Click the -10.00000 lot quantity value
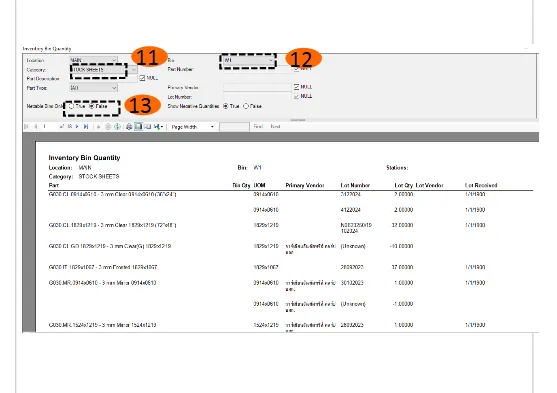The width and height of the screenshot is (557, 393). (x=401, y=246)
